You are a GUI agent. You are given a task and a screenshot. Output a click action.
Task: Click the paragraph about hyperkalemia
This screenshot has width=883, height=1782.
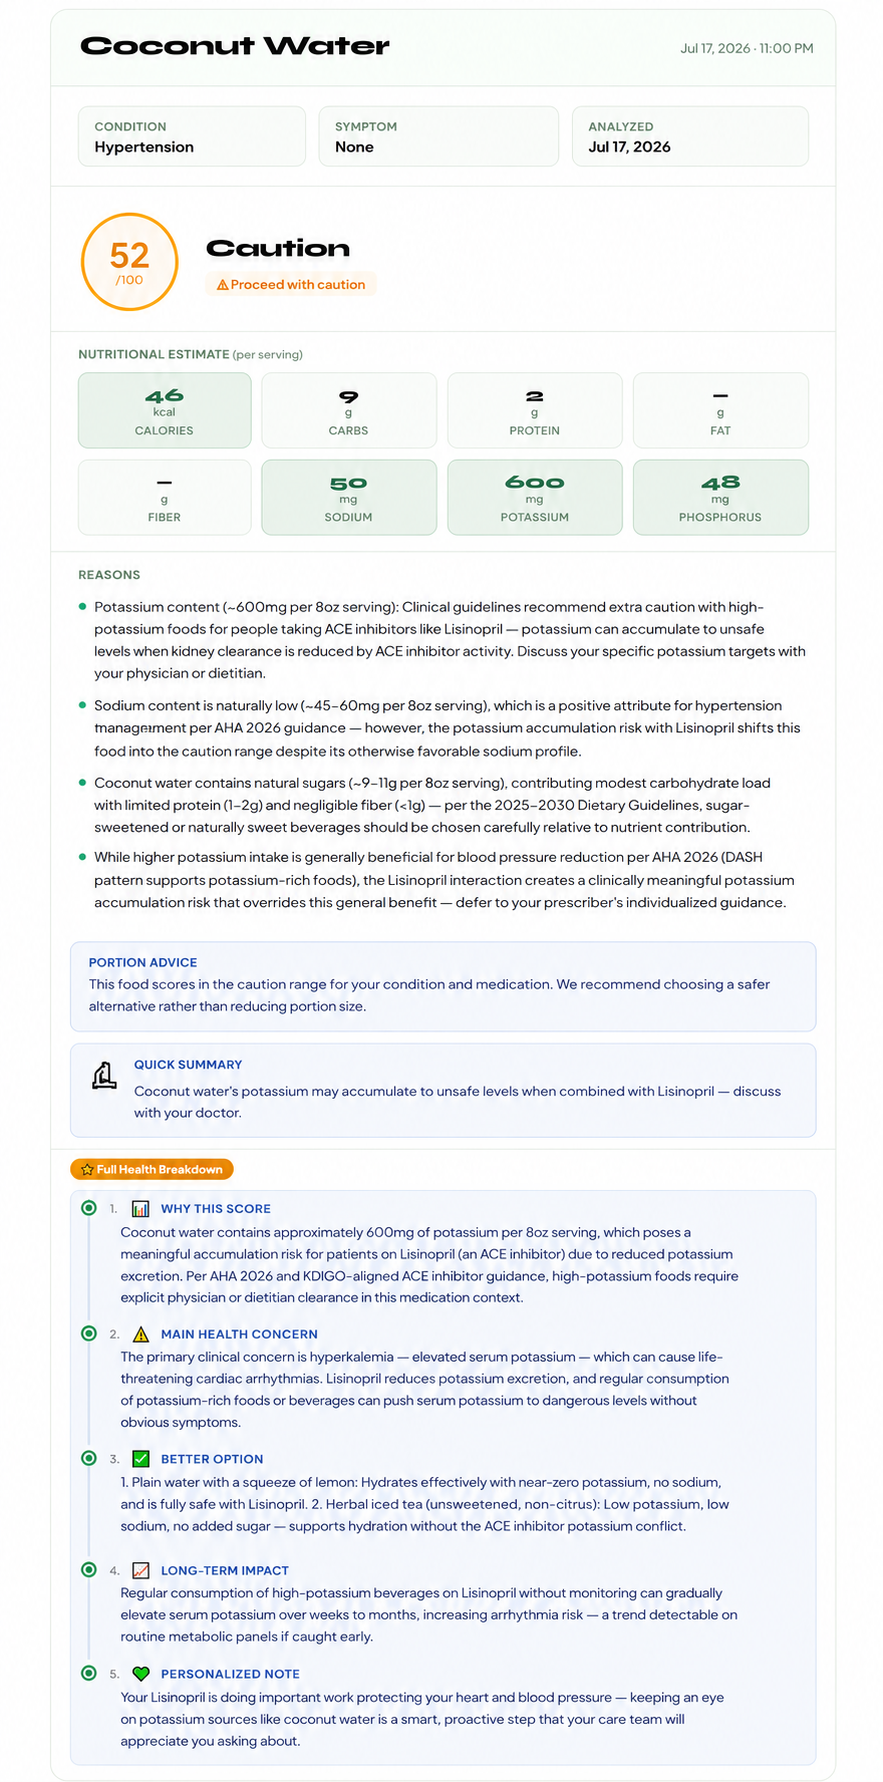[x=425, y=1389]
